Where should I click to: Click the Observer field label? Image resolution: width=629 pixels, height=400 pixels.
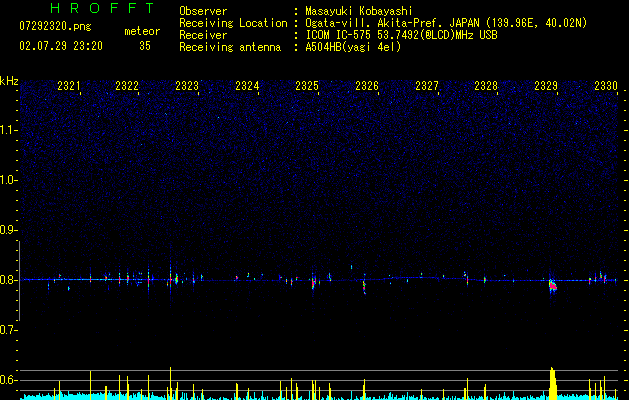(x=203, y=11)
